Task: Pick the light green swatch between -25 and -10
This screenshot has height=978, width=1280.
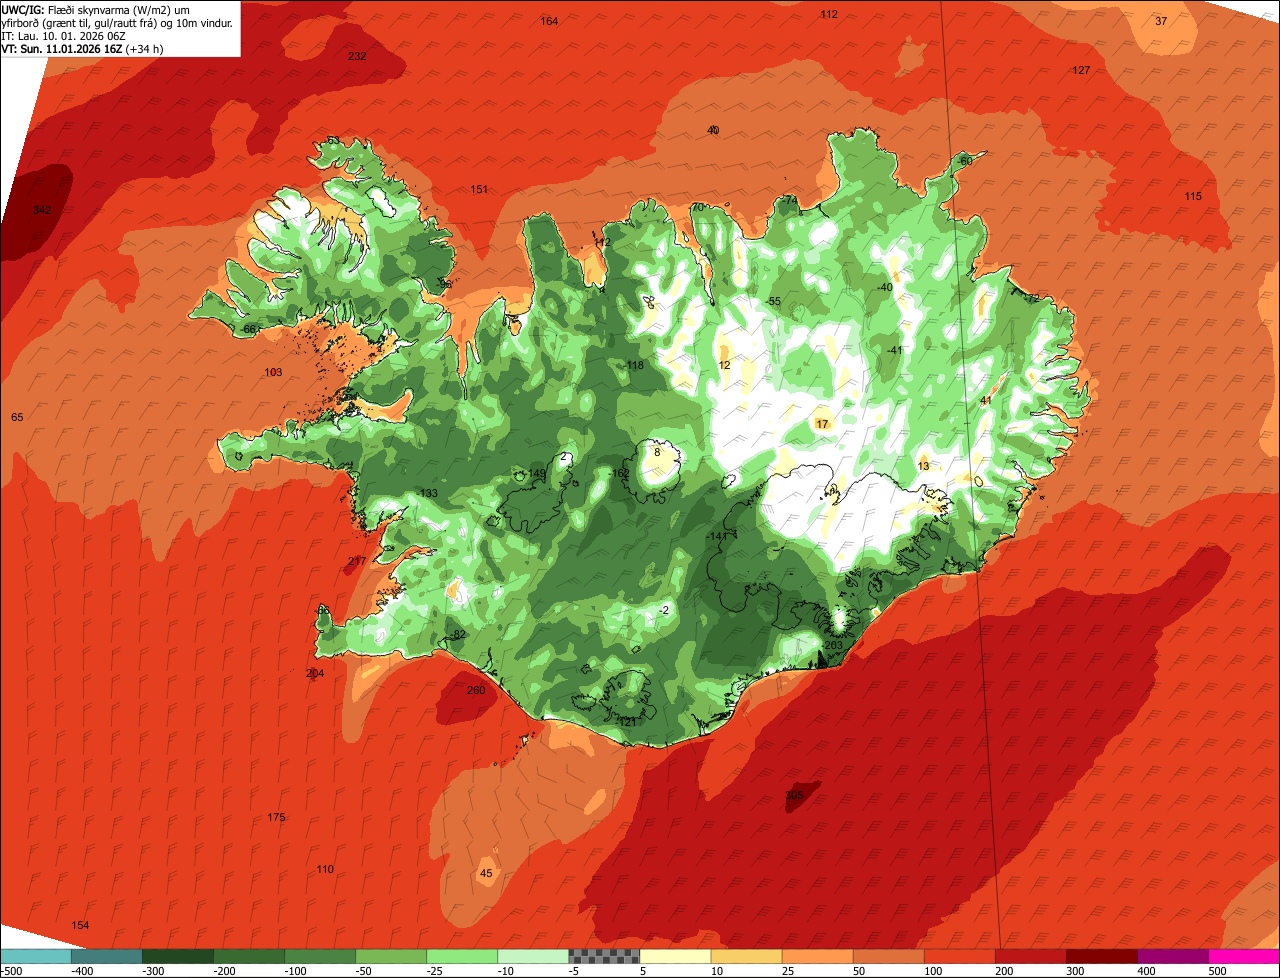Action: pyautogui.click(x=462, y=956)
